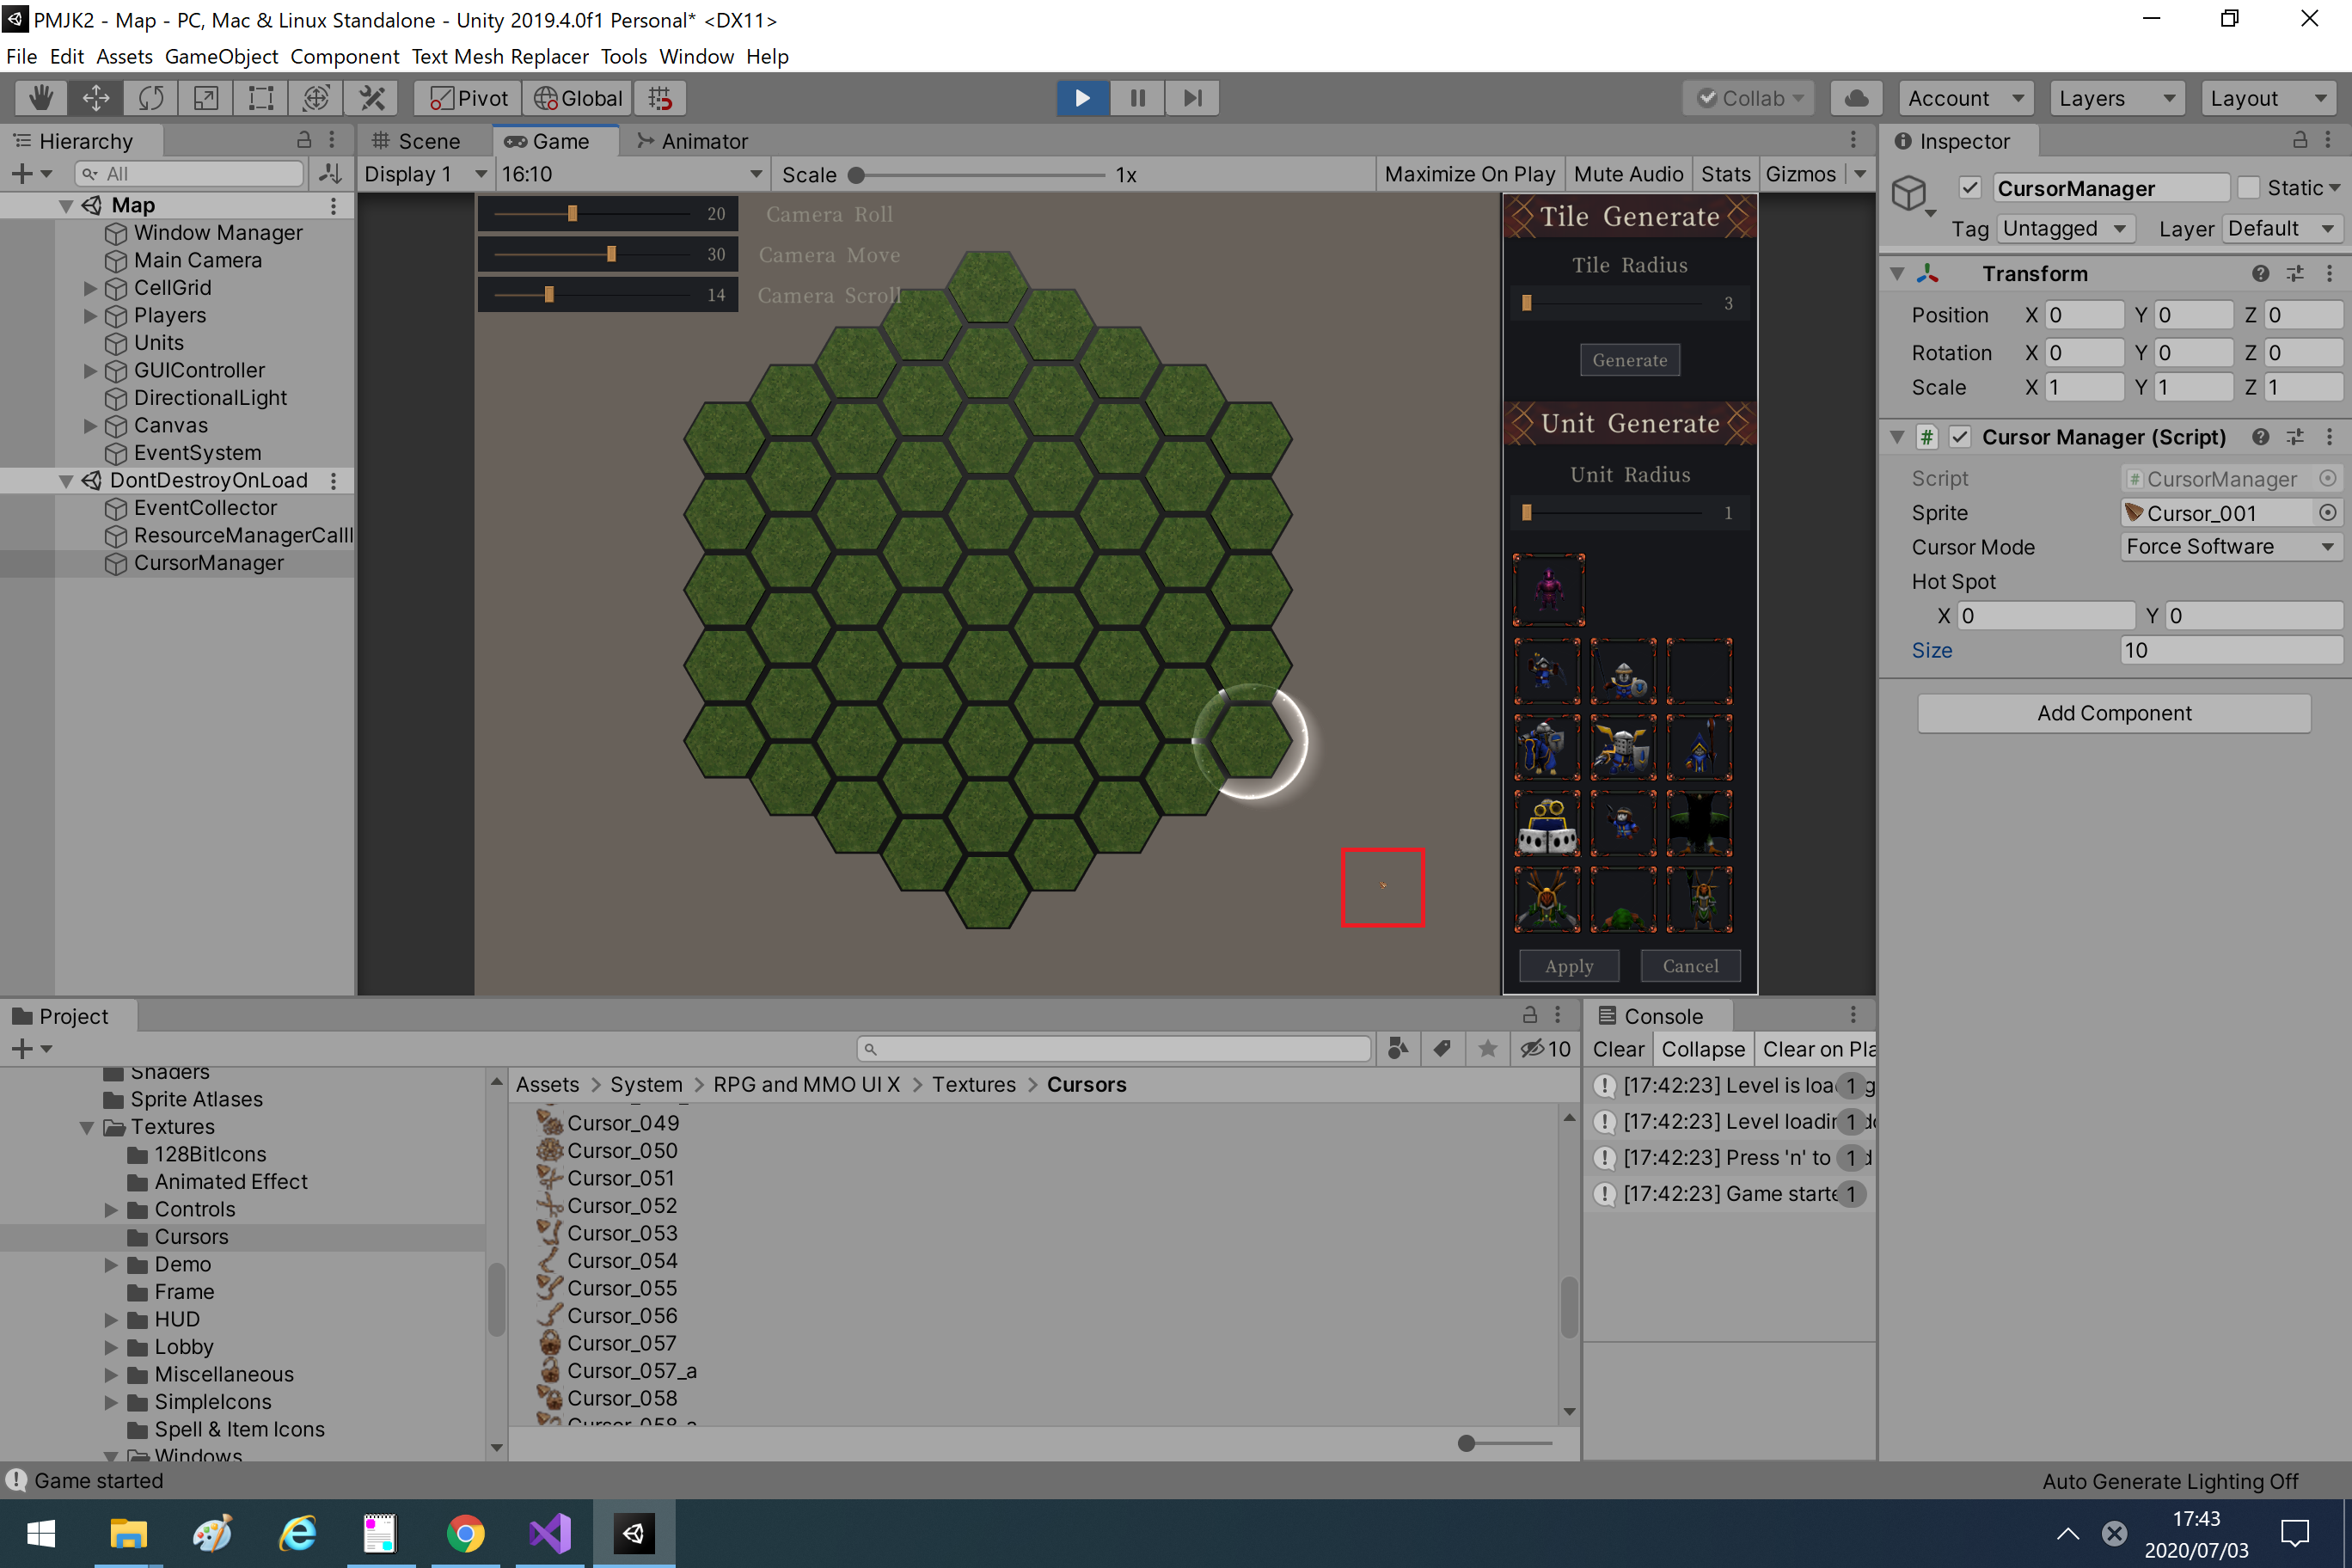Switch to the Scene tab
This screenshot has height=1568, width=2352.
click(418, 141)
